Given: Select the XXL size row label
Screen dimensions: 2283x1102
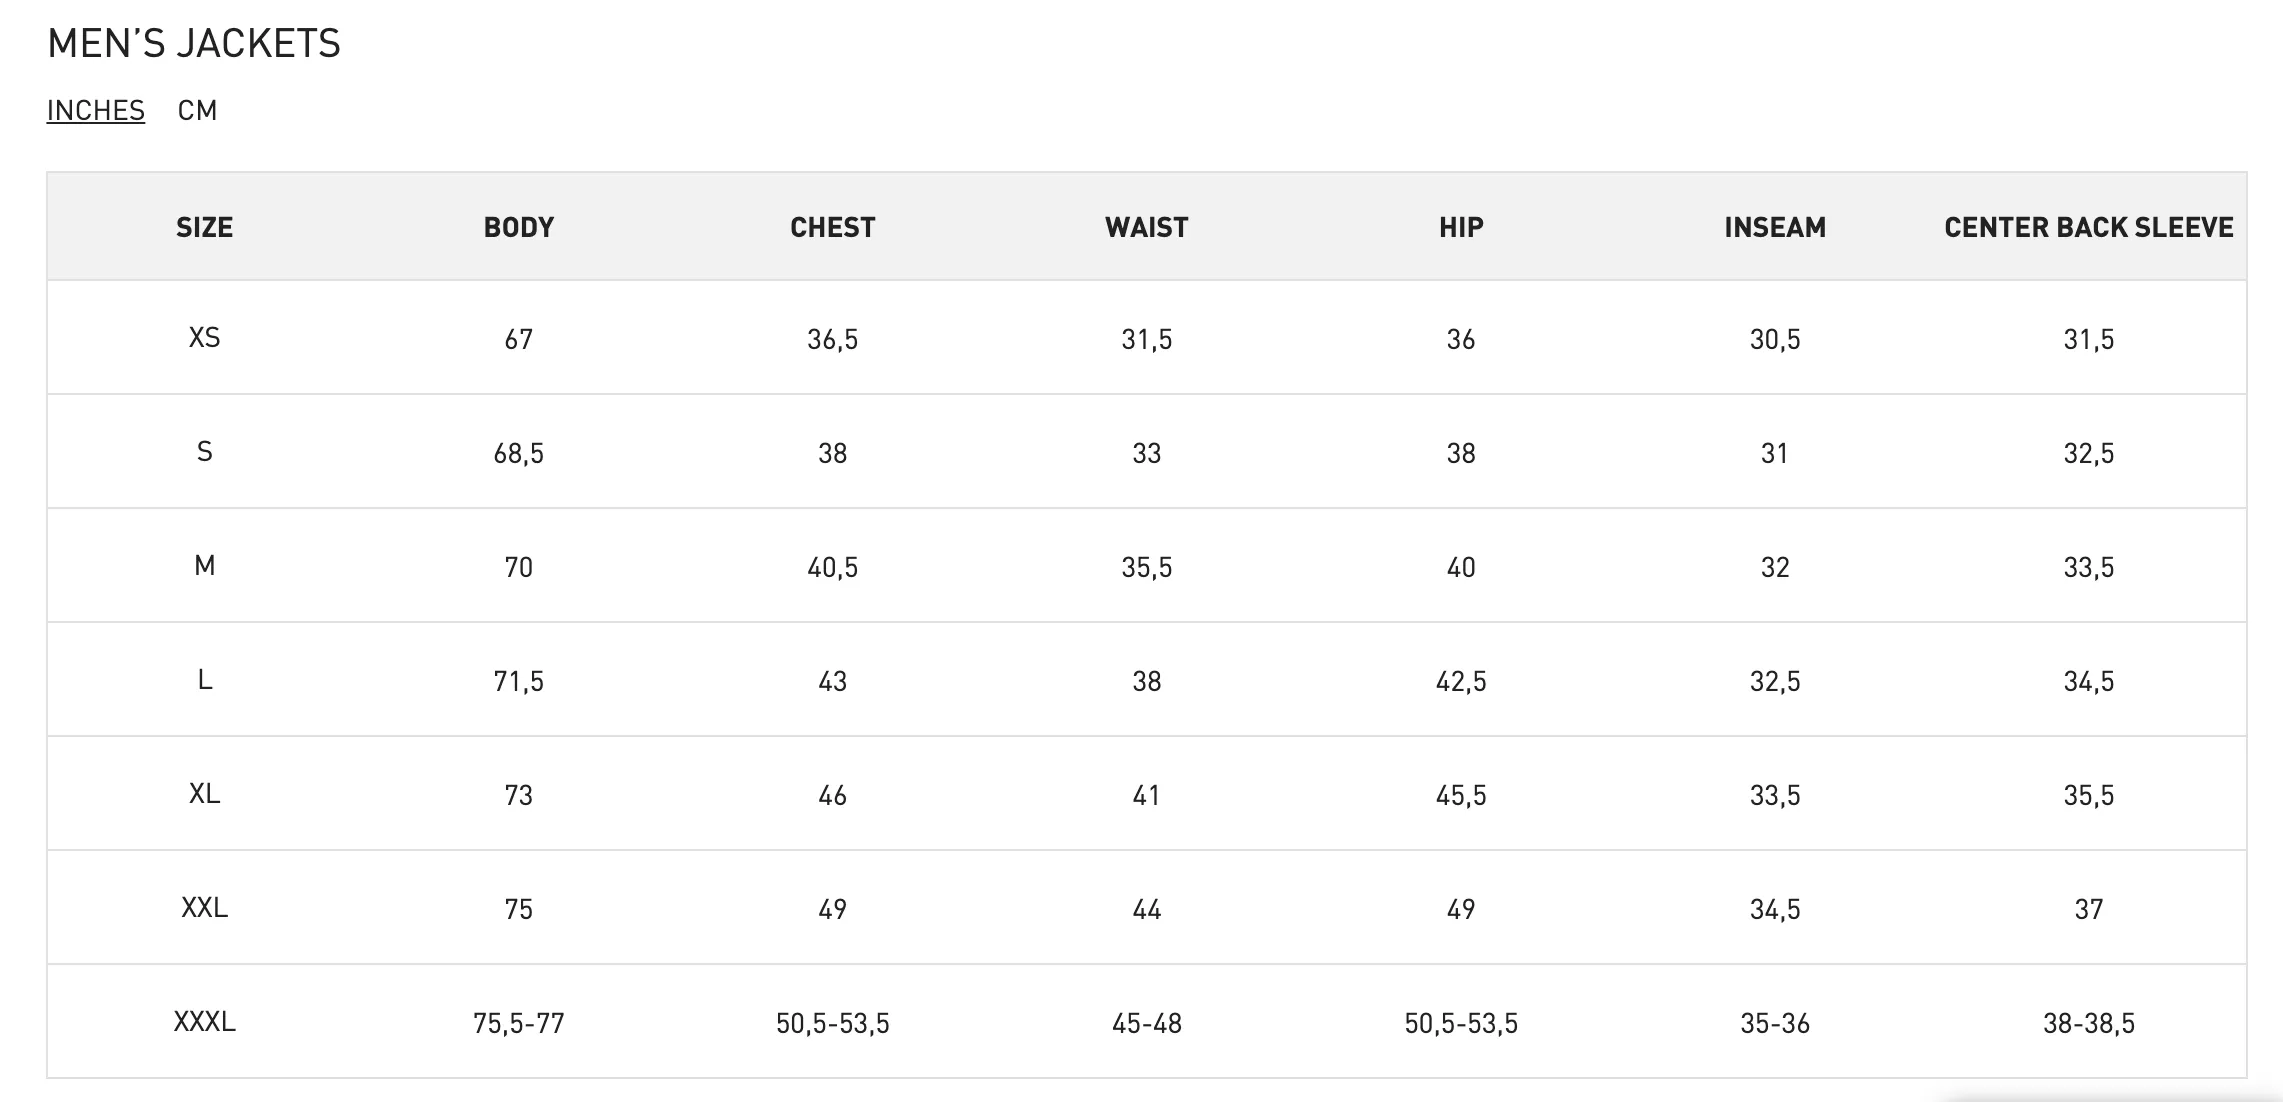Looking at the screenshot, I should (205, 907).
